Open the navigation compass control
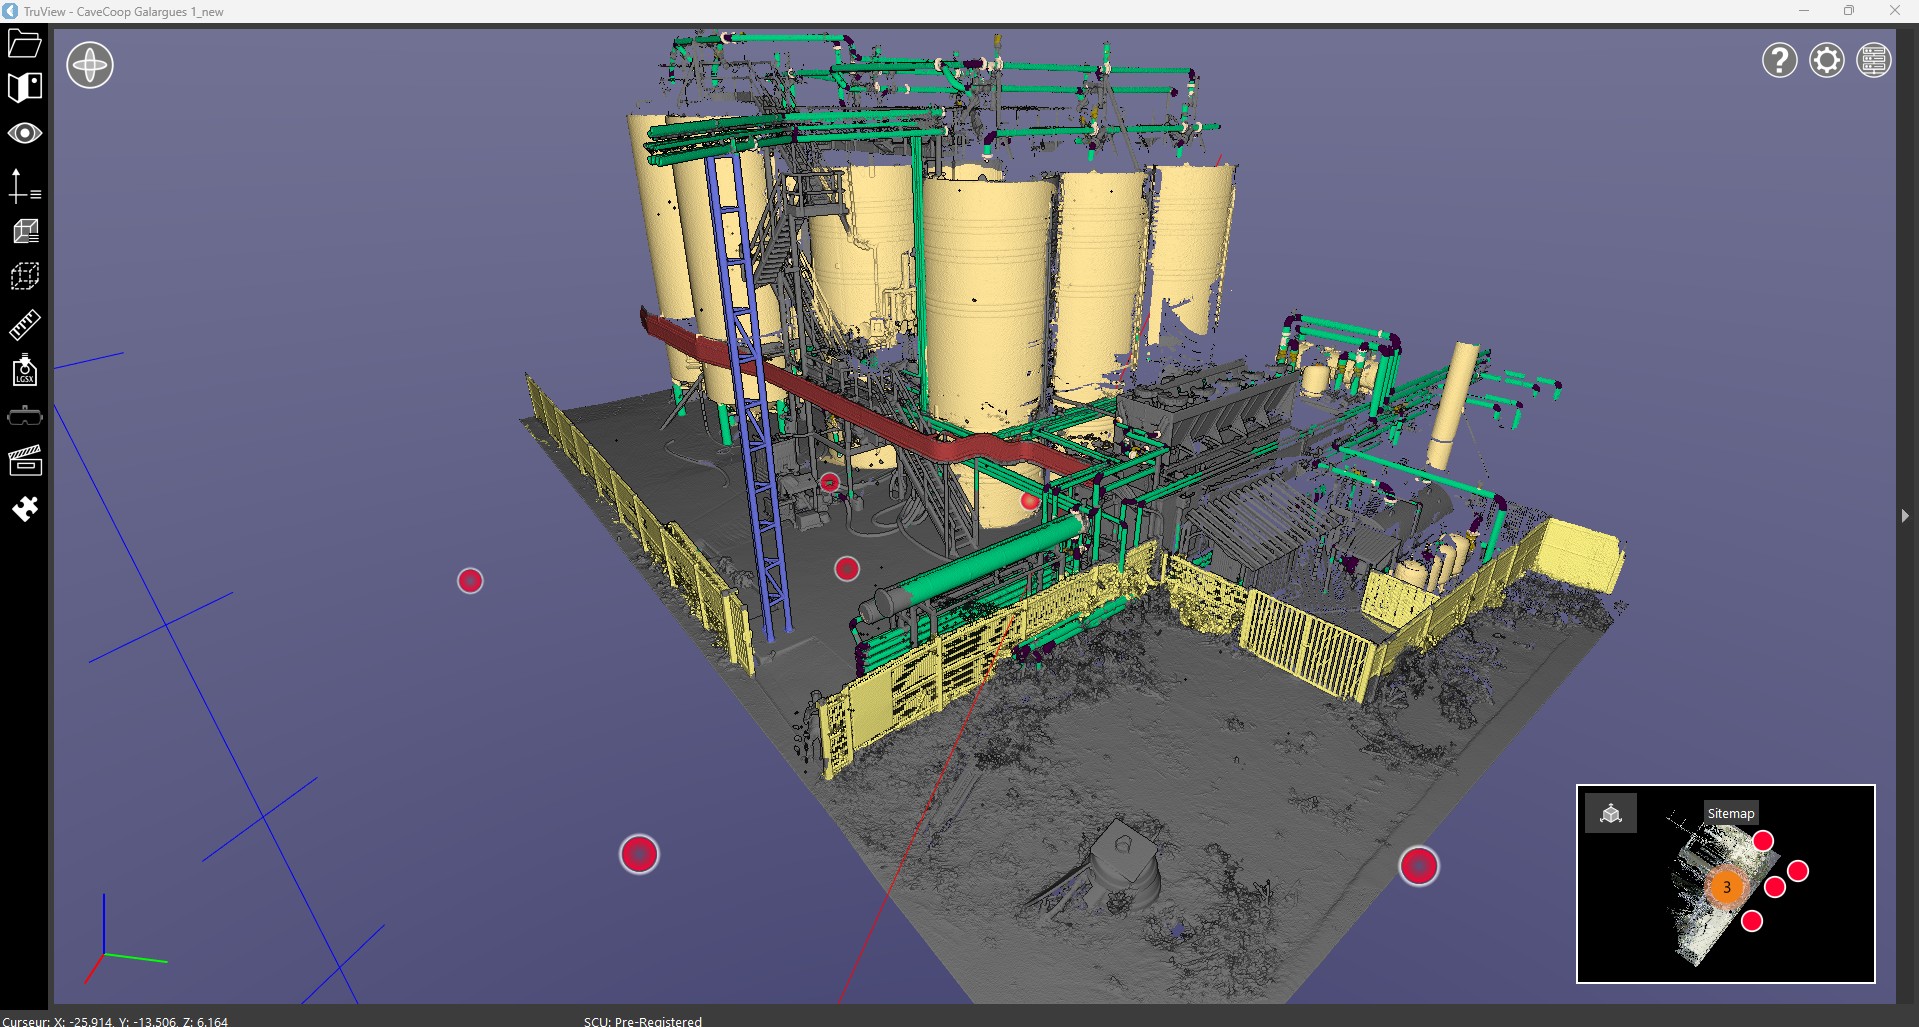Viewport: 1919px width, 1027px height. (89, 64)
